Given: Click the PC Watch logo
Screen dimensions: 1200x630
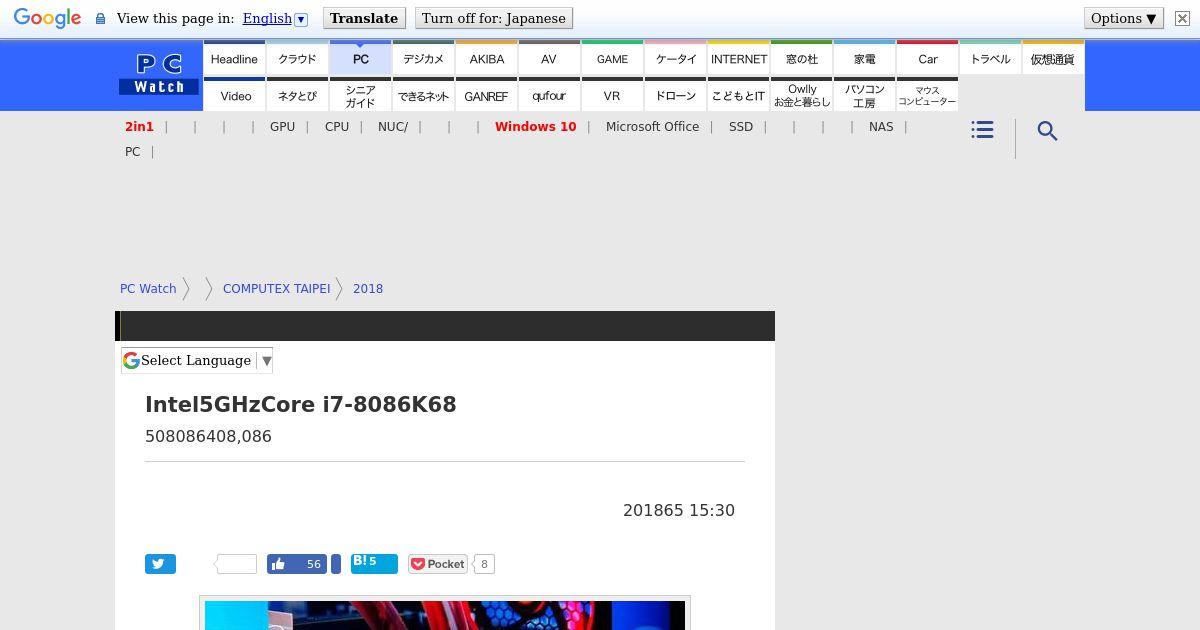Looking at the screenshot, I should [159, 74].
